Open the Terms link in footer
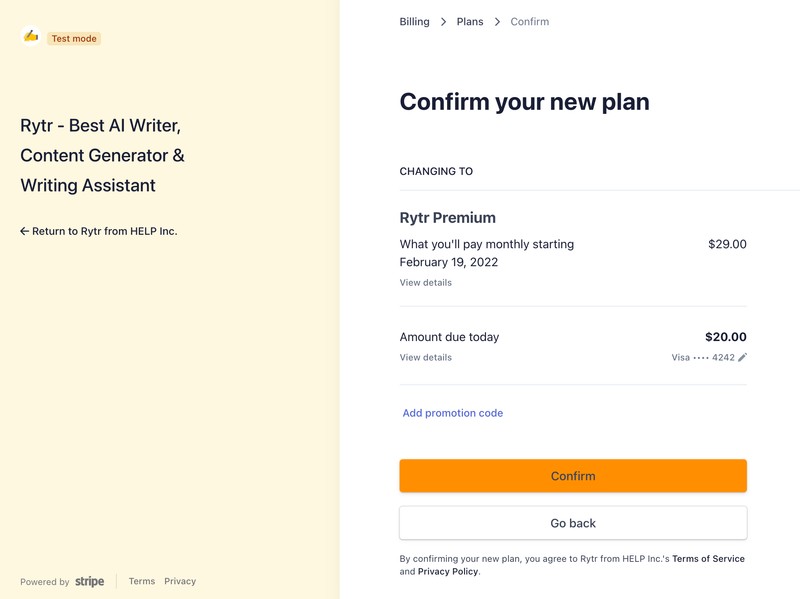The image size is (800, 599). click(x=142, y=581)
